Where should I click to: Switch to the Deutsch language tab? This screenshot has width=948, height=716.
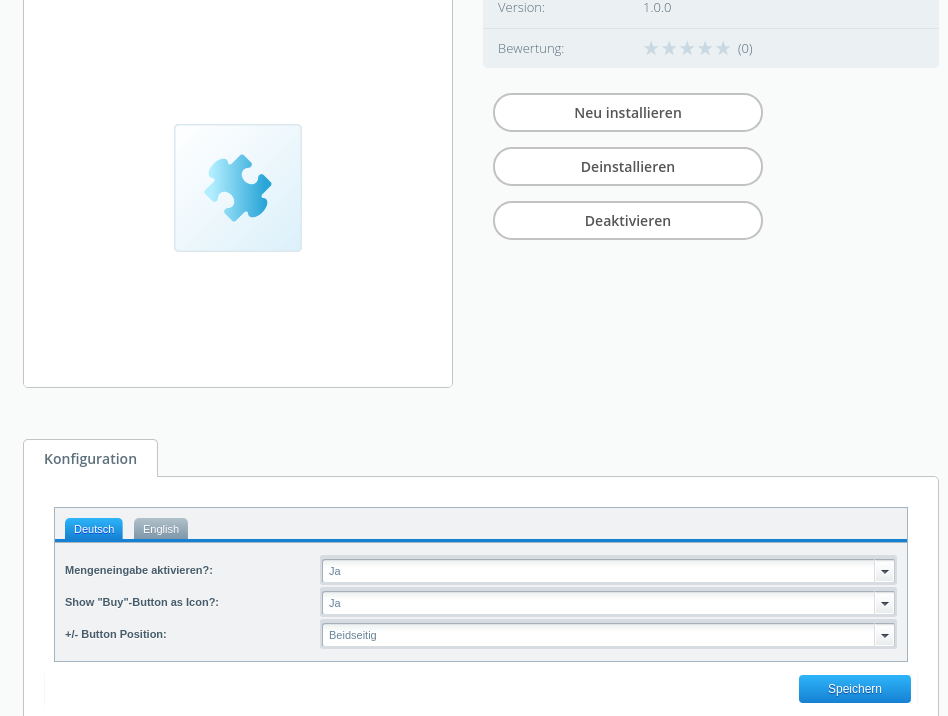pos(94,529)
